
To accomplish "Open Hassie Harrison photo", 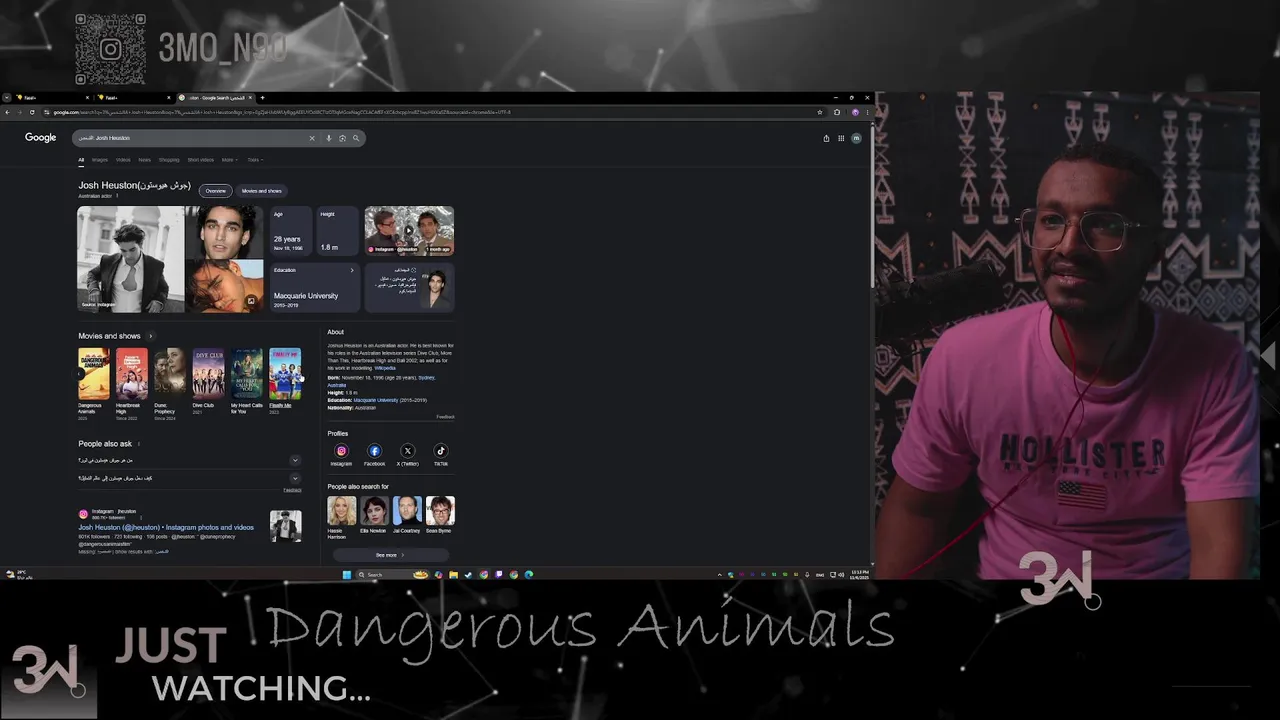I will pos(341,511).
